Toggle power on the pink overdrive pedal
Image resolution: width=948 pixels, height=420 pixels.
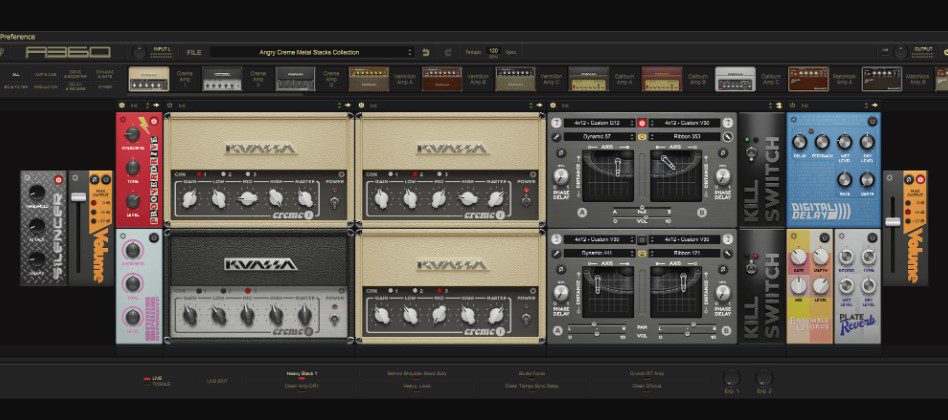[x=154, y=238]
